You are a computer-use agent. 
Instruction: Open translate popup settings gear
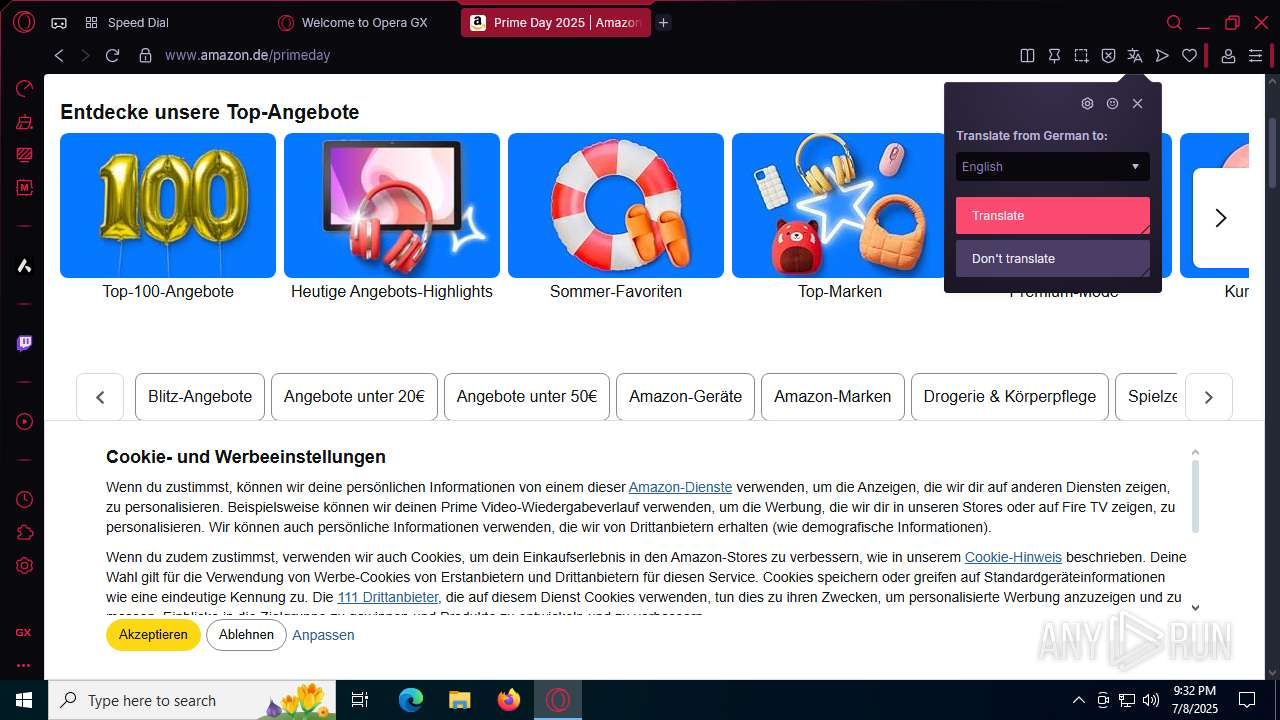(x=1087, y=103)
